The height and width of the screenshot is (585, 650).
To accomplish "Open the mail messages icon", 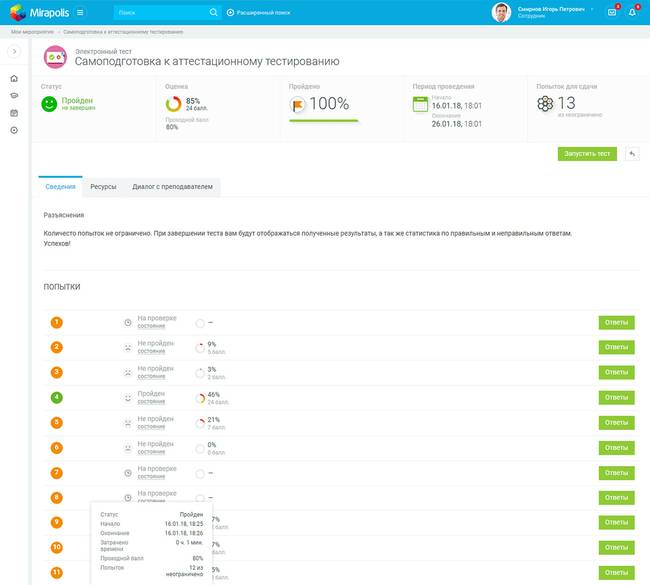I will [612, 12].
